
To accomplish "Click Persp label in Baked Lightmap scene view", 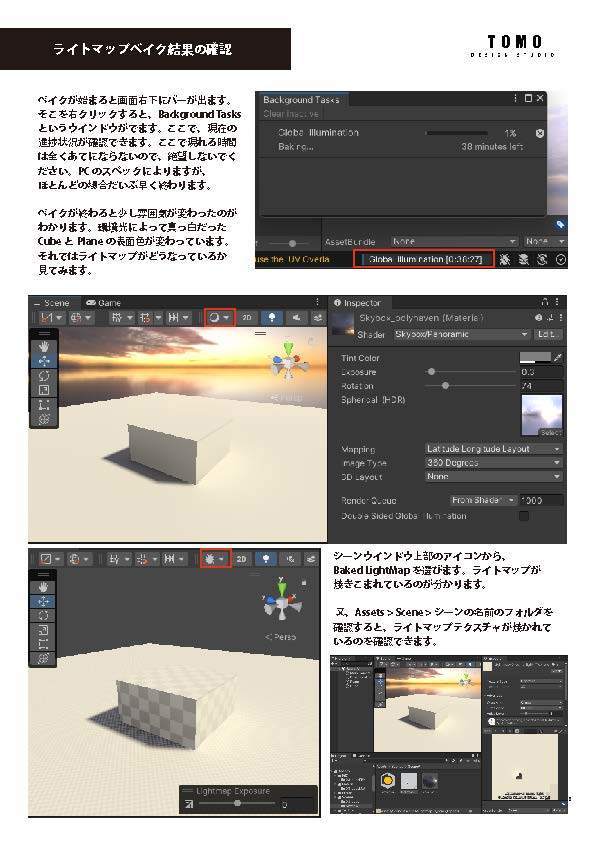I will [x=280, y=637].
